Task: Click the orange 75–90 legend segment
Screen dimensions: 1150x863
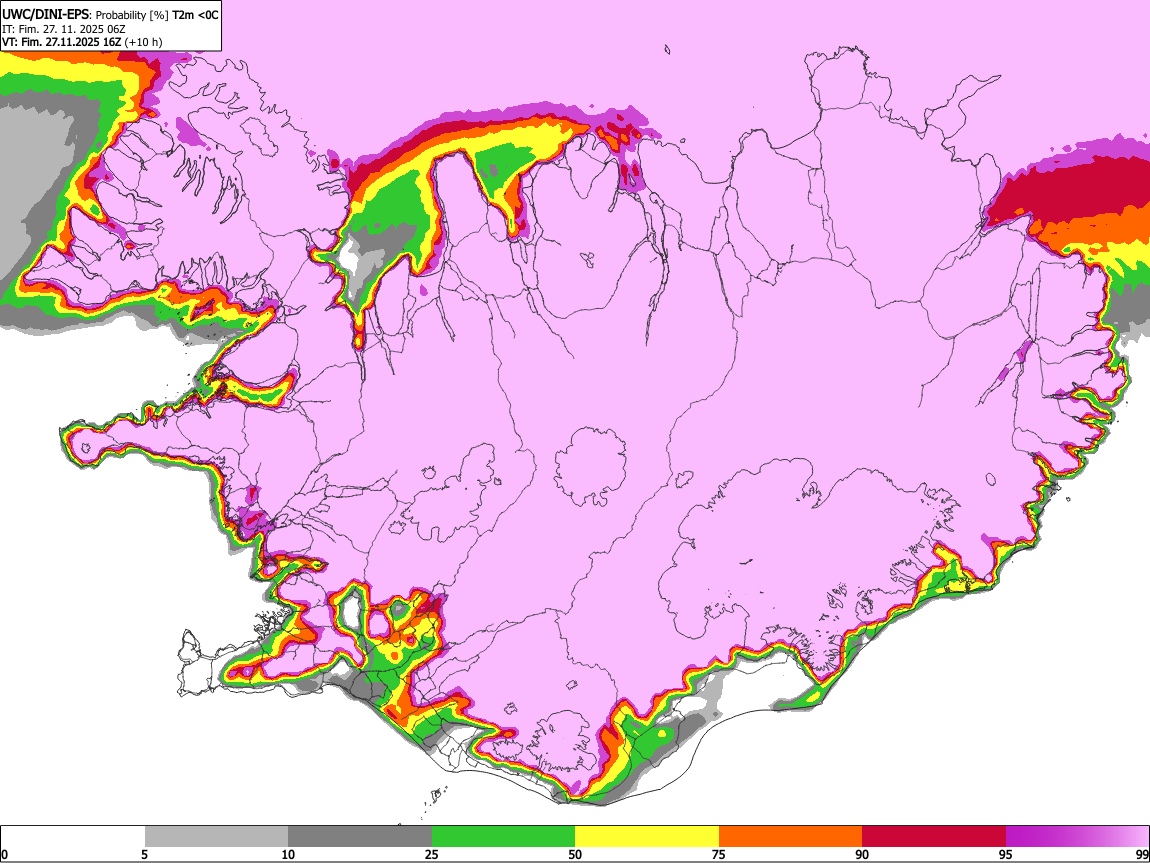Action: click(791, 836)
